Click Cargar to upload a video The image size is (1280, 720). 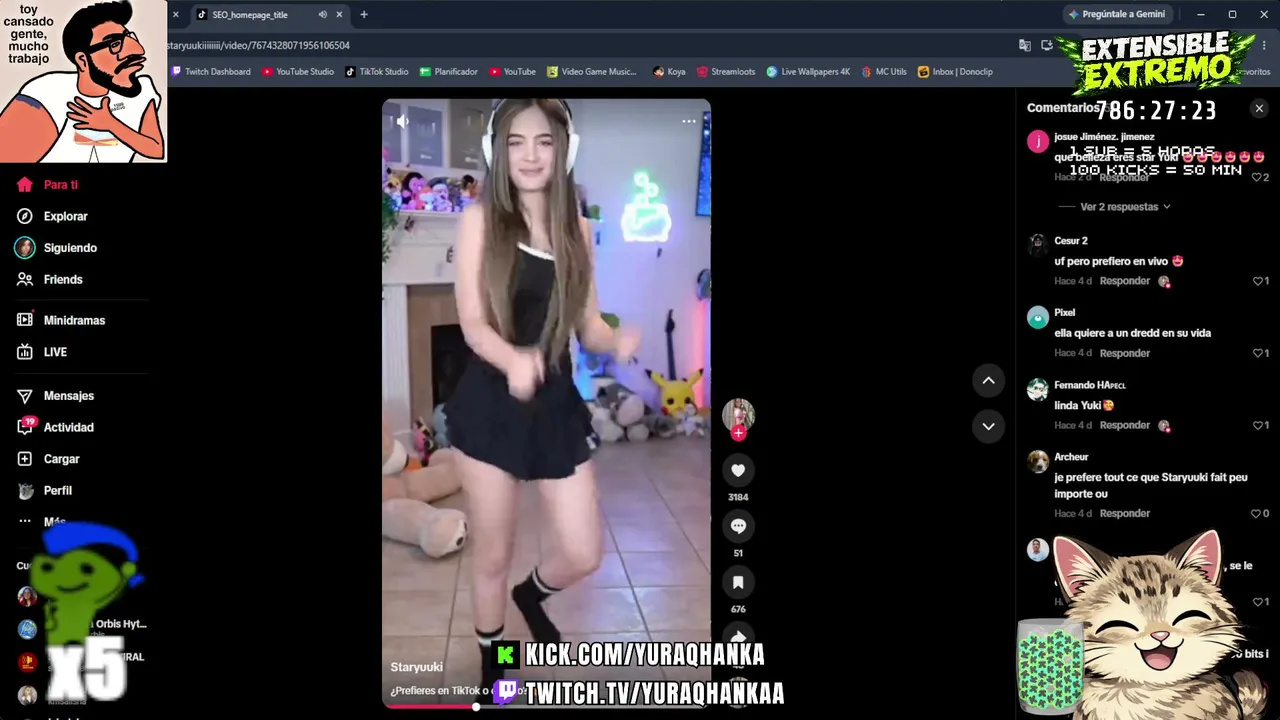[x=48, y=459]
